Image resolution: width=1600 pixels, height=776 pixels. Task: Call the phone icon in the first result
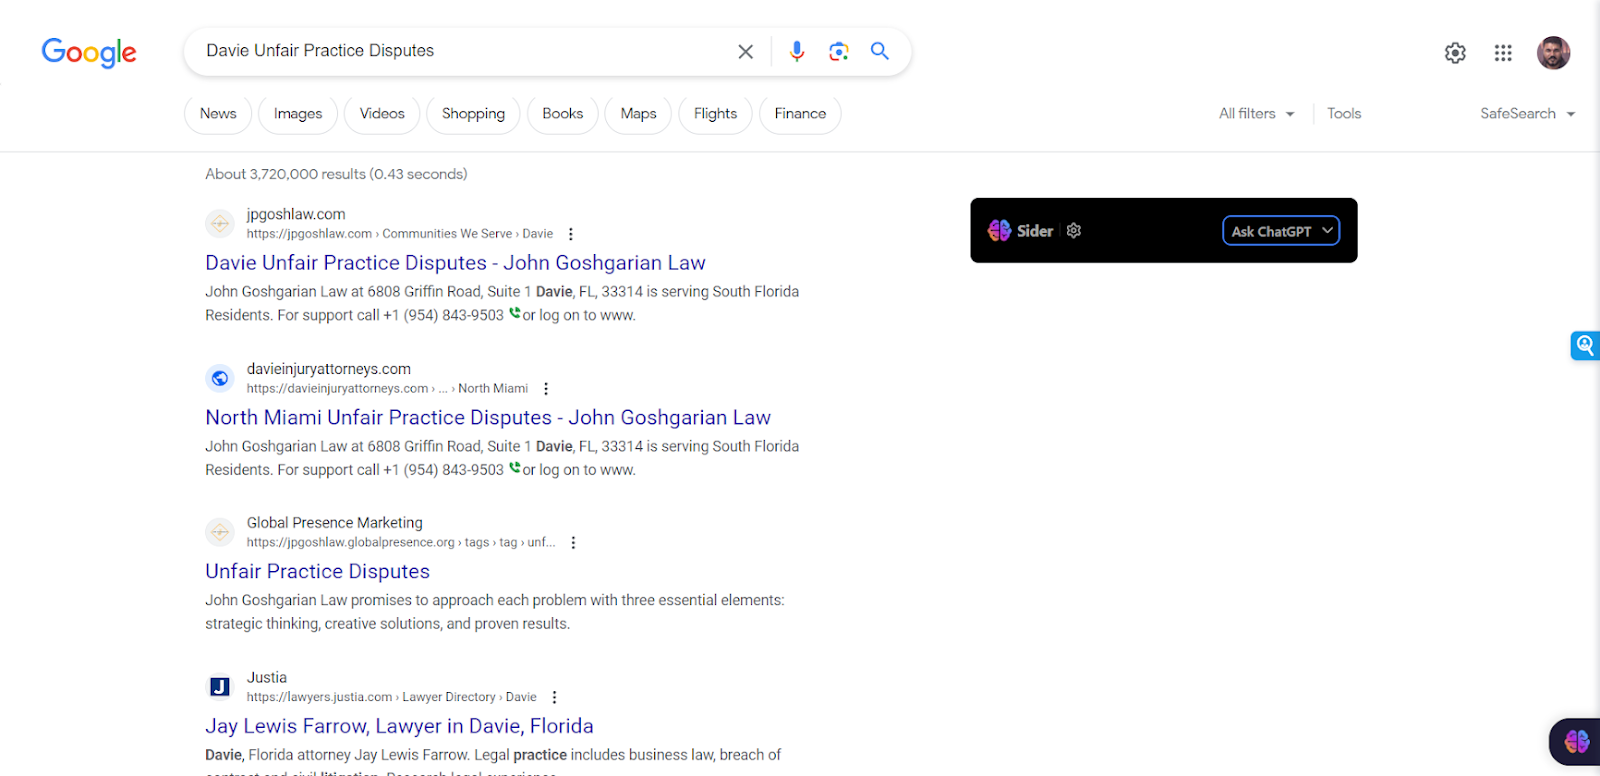click(514, 313)
